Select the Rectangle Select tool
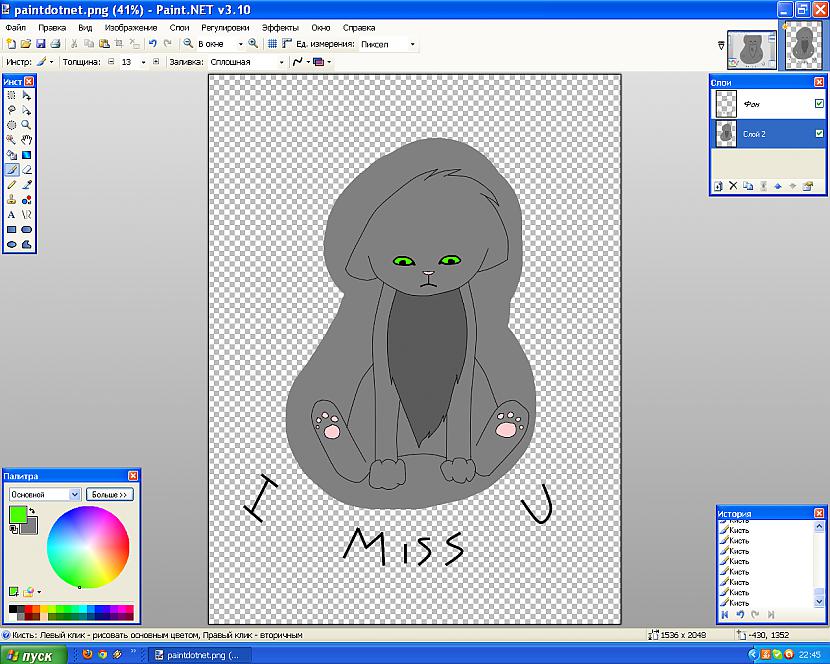 pyautogui.click(x=12, y=96)
